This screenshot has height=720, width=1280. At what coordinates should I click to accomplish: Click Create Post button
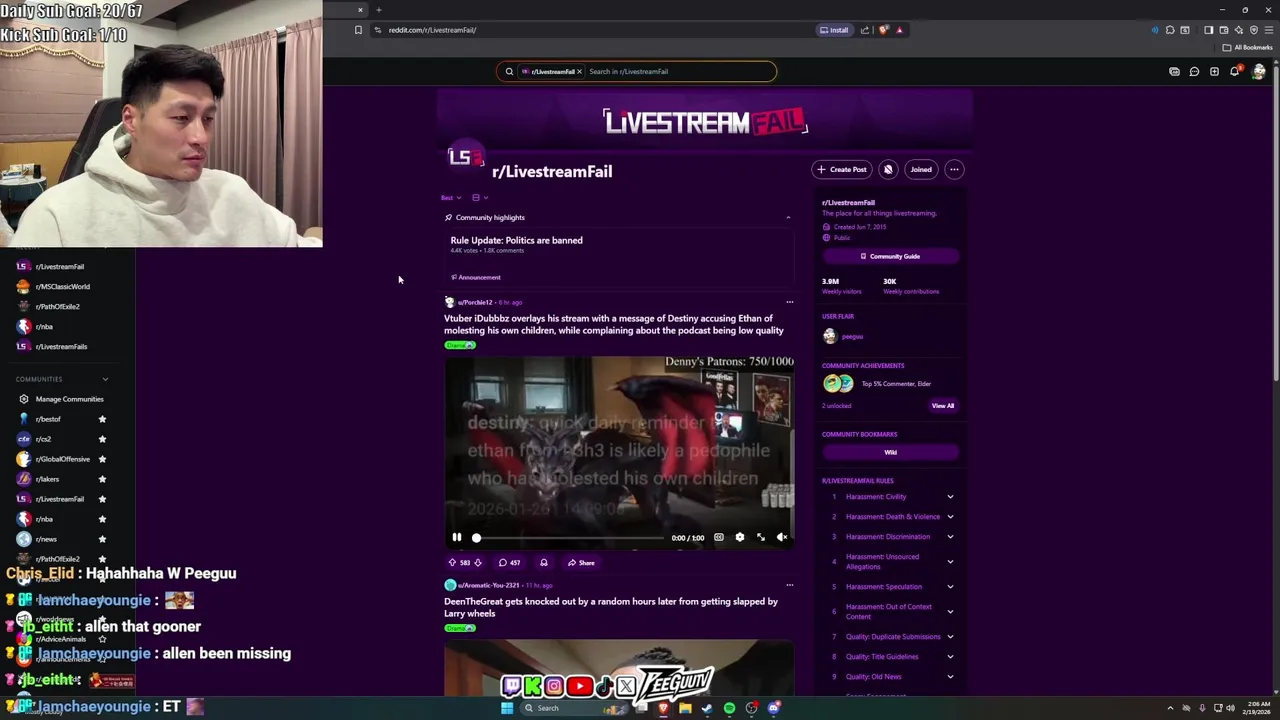click(x=841, y=170)
